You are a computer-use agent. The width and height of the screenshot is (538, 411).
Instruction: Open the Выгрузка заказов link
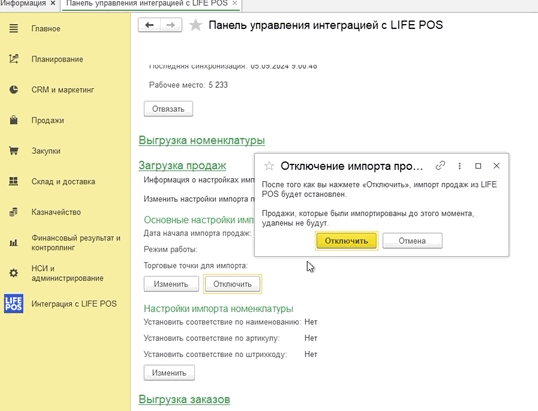click(184, 399)
